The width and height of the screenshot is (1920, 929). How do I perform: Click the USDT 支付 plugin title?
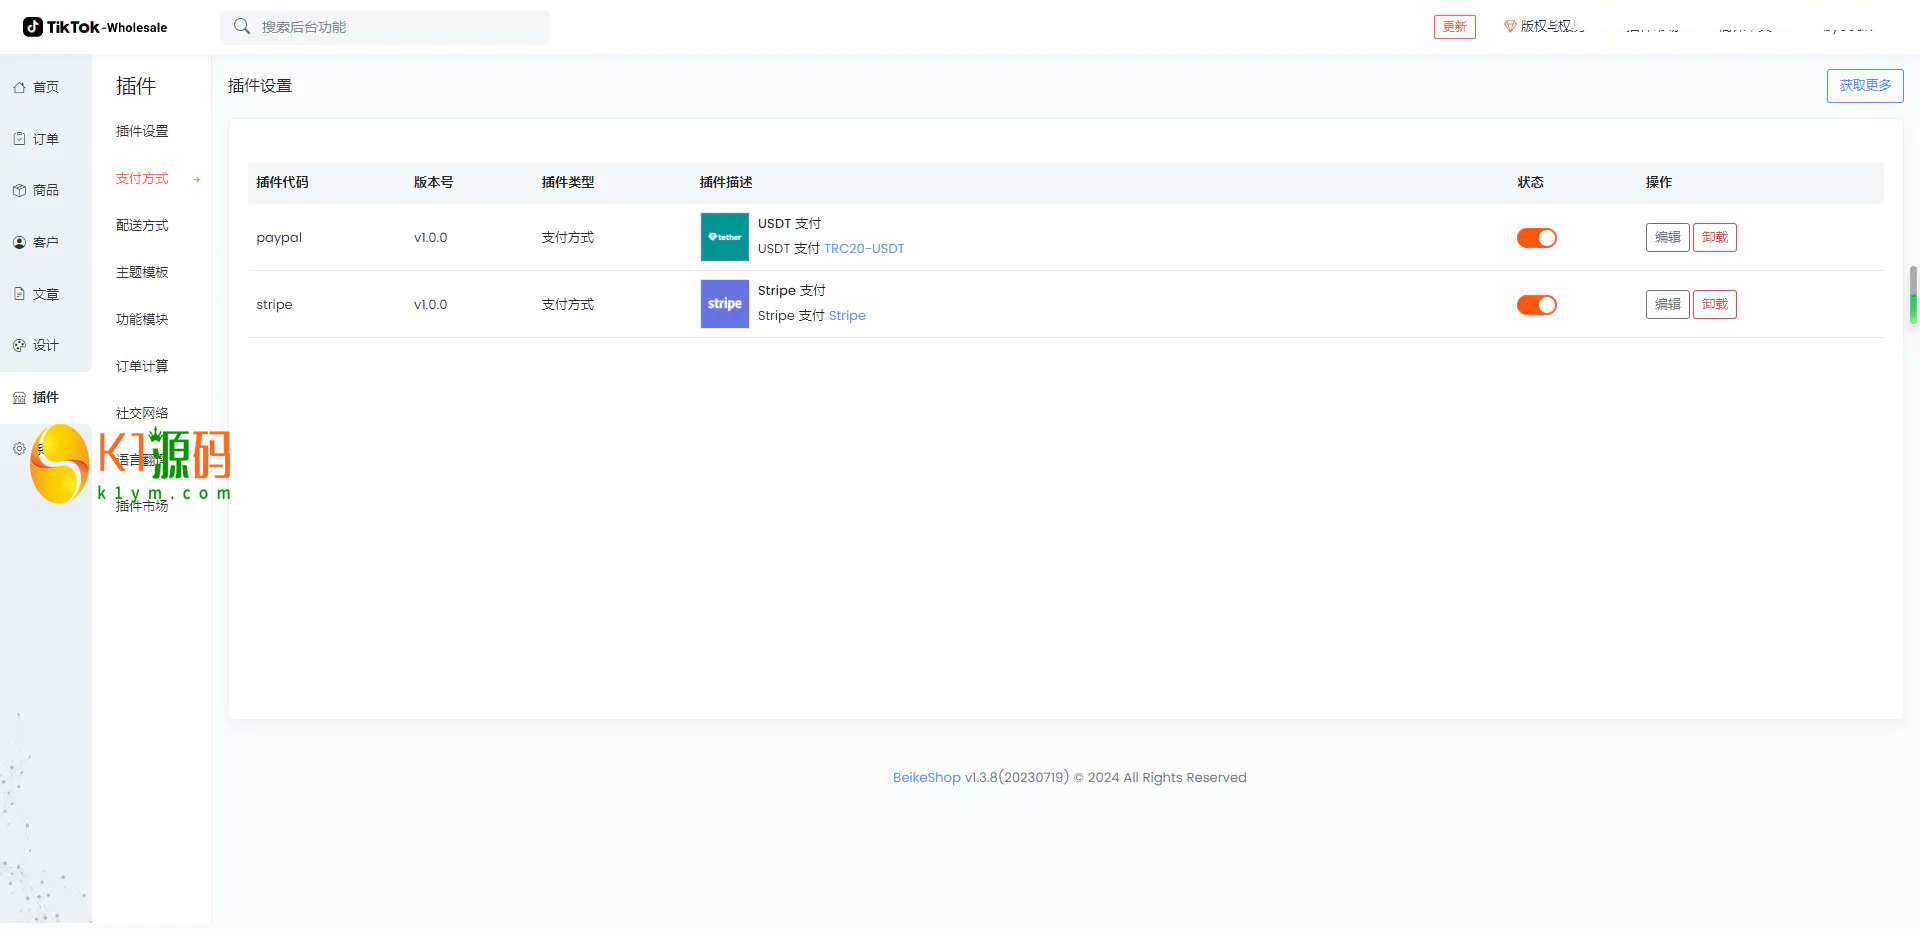(789, 224)
